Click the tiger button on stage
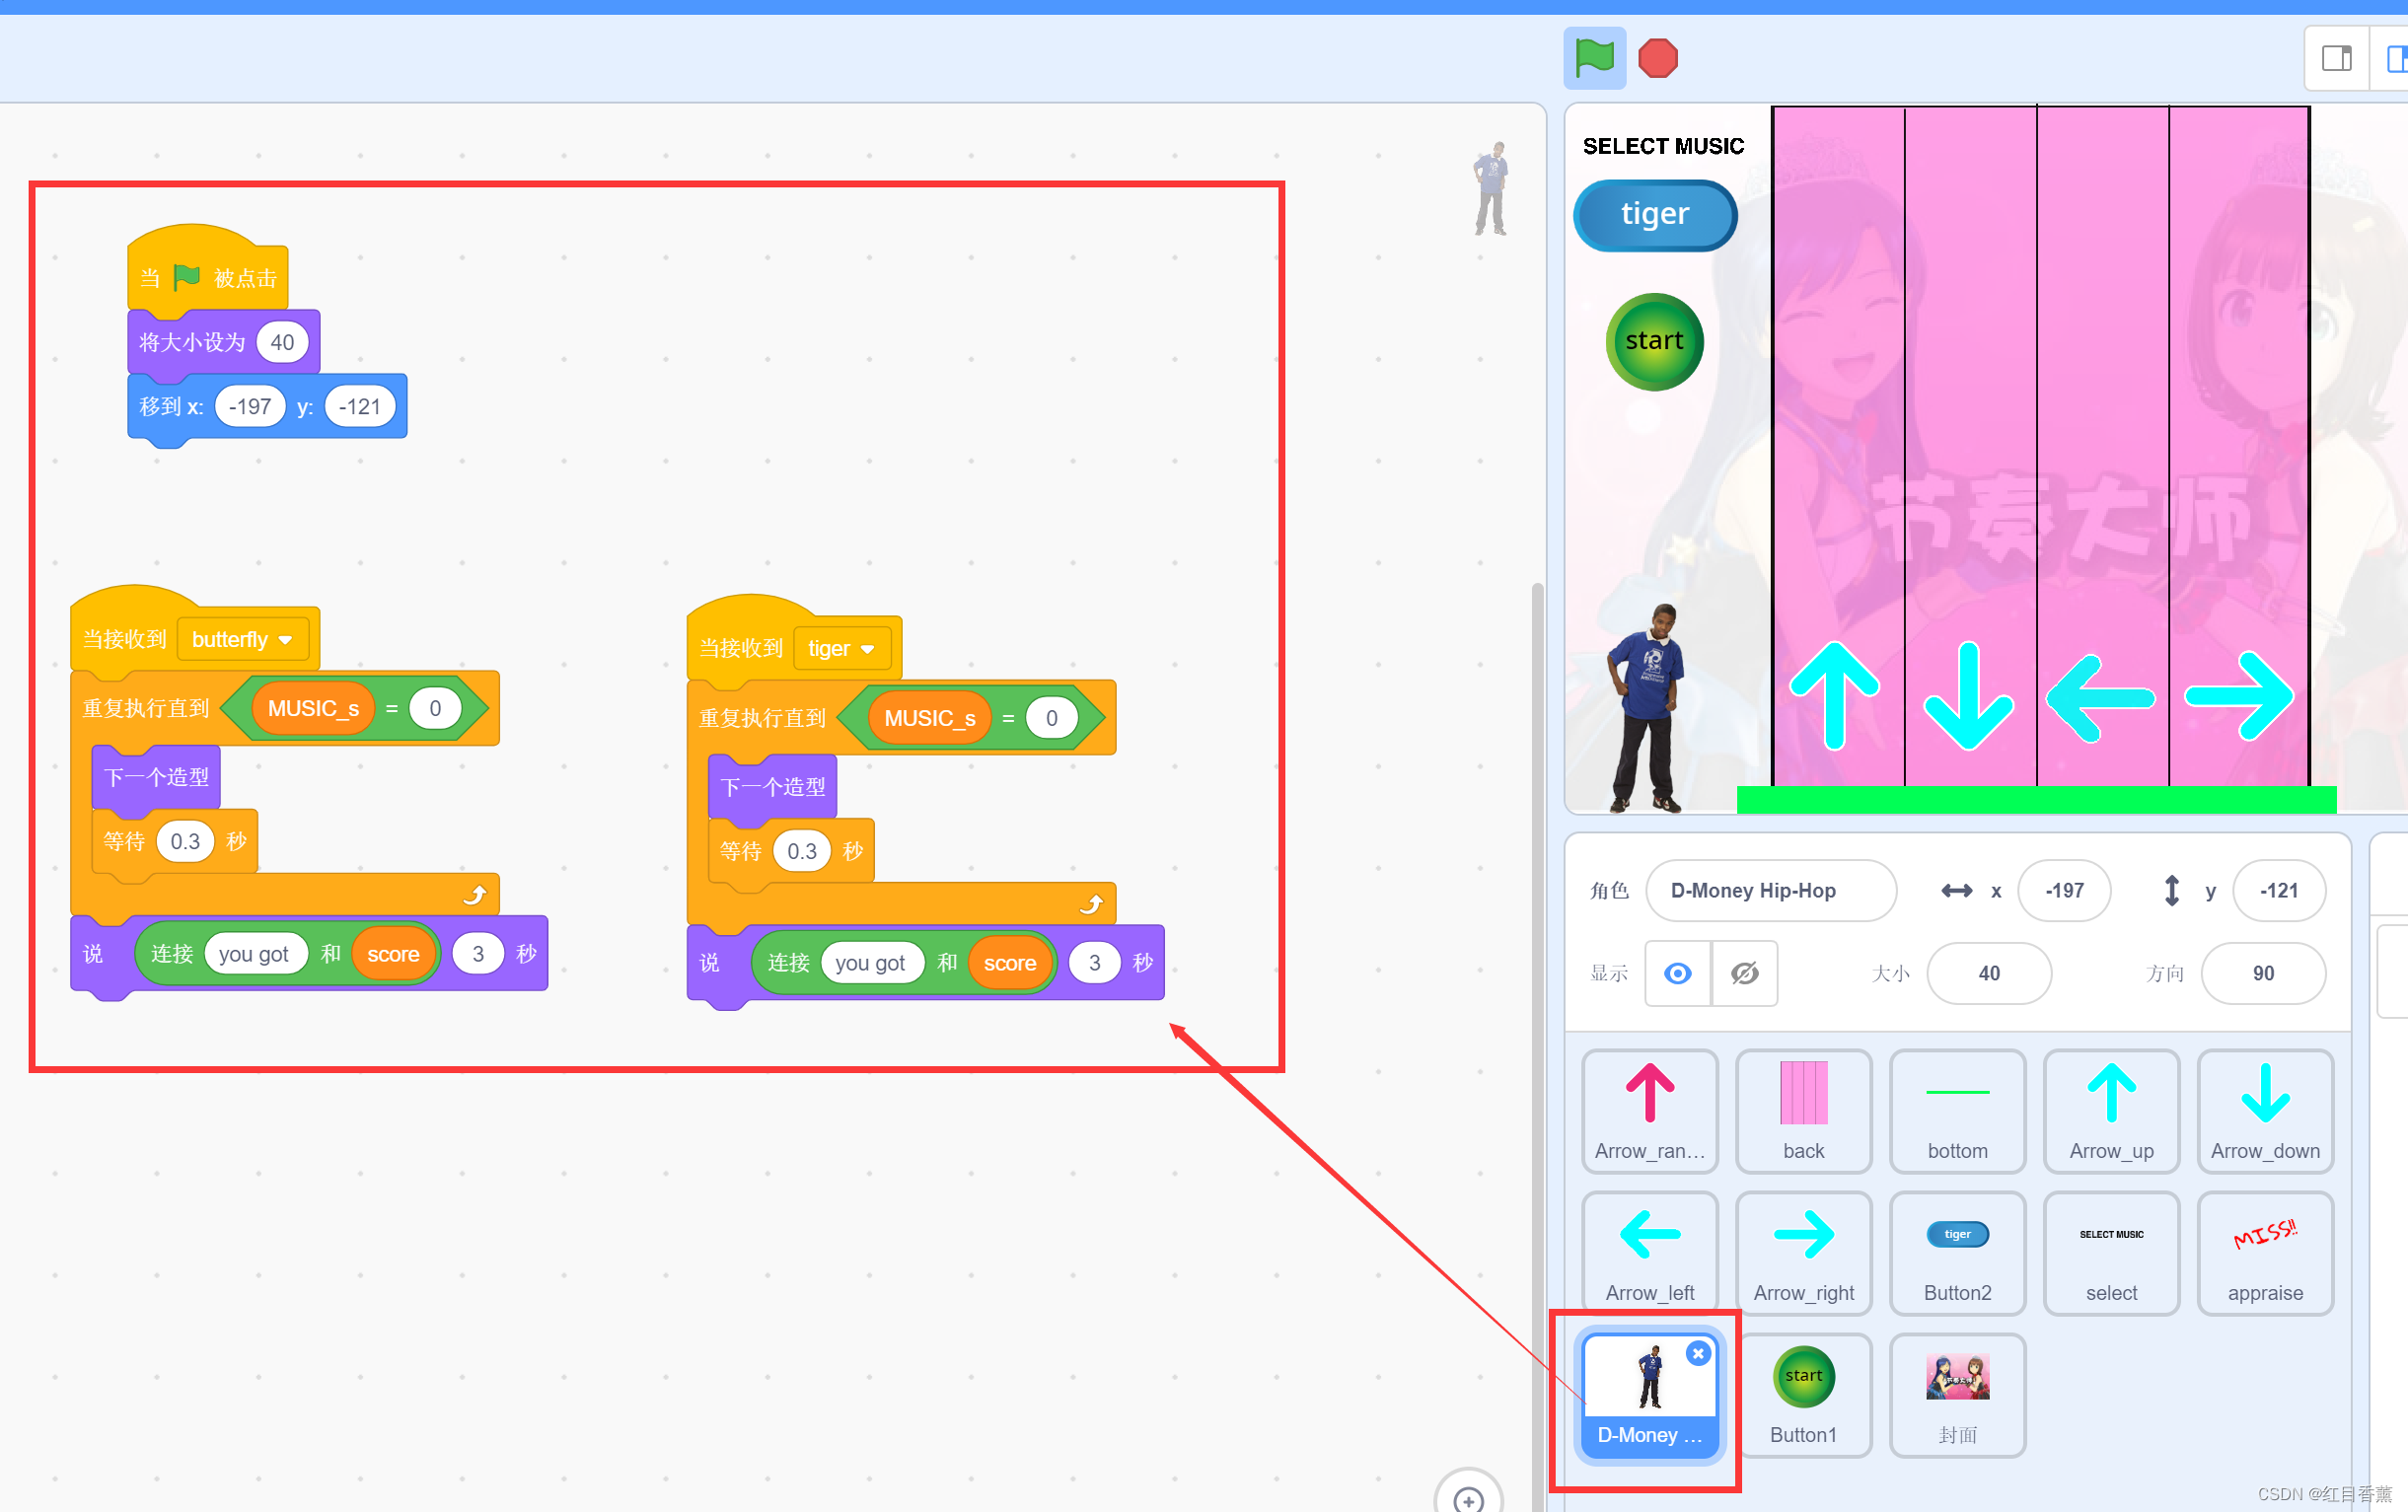Screen dimensions: 2408x1512 click(x=1654, y=215)
